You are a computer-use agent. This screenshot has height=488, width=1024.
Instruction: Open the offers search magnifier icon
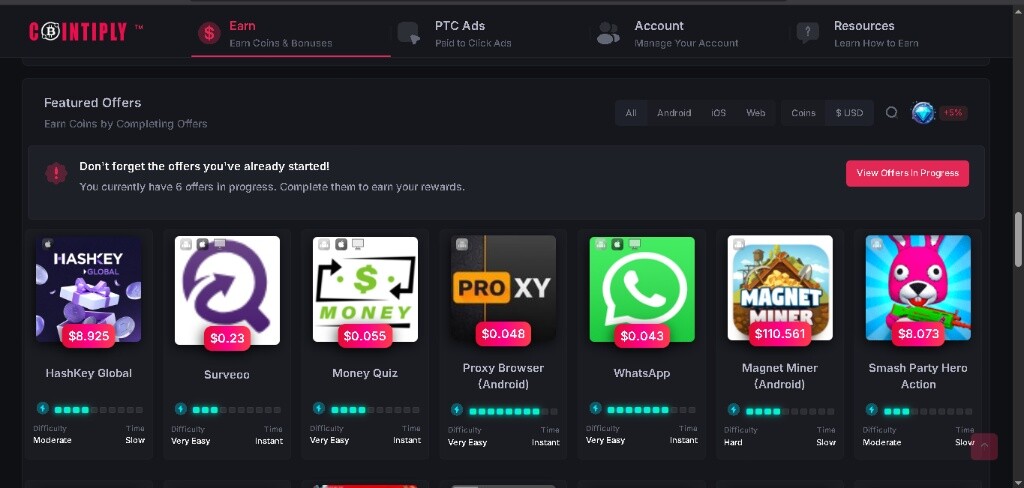(x=891, y=112)
